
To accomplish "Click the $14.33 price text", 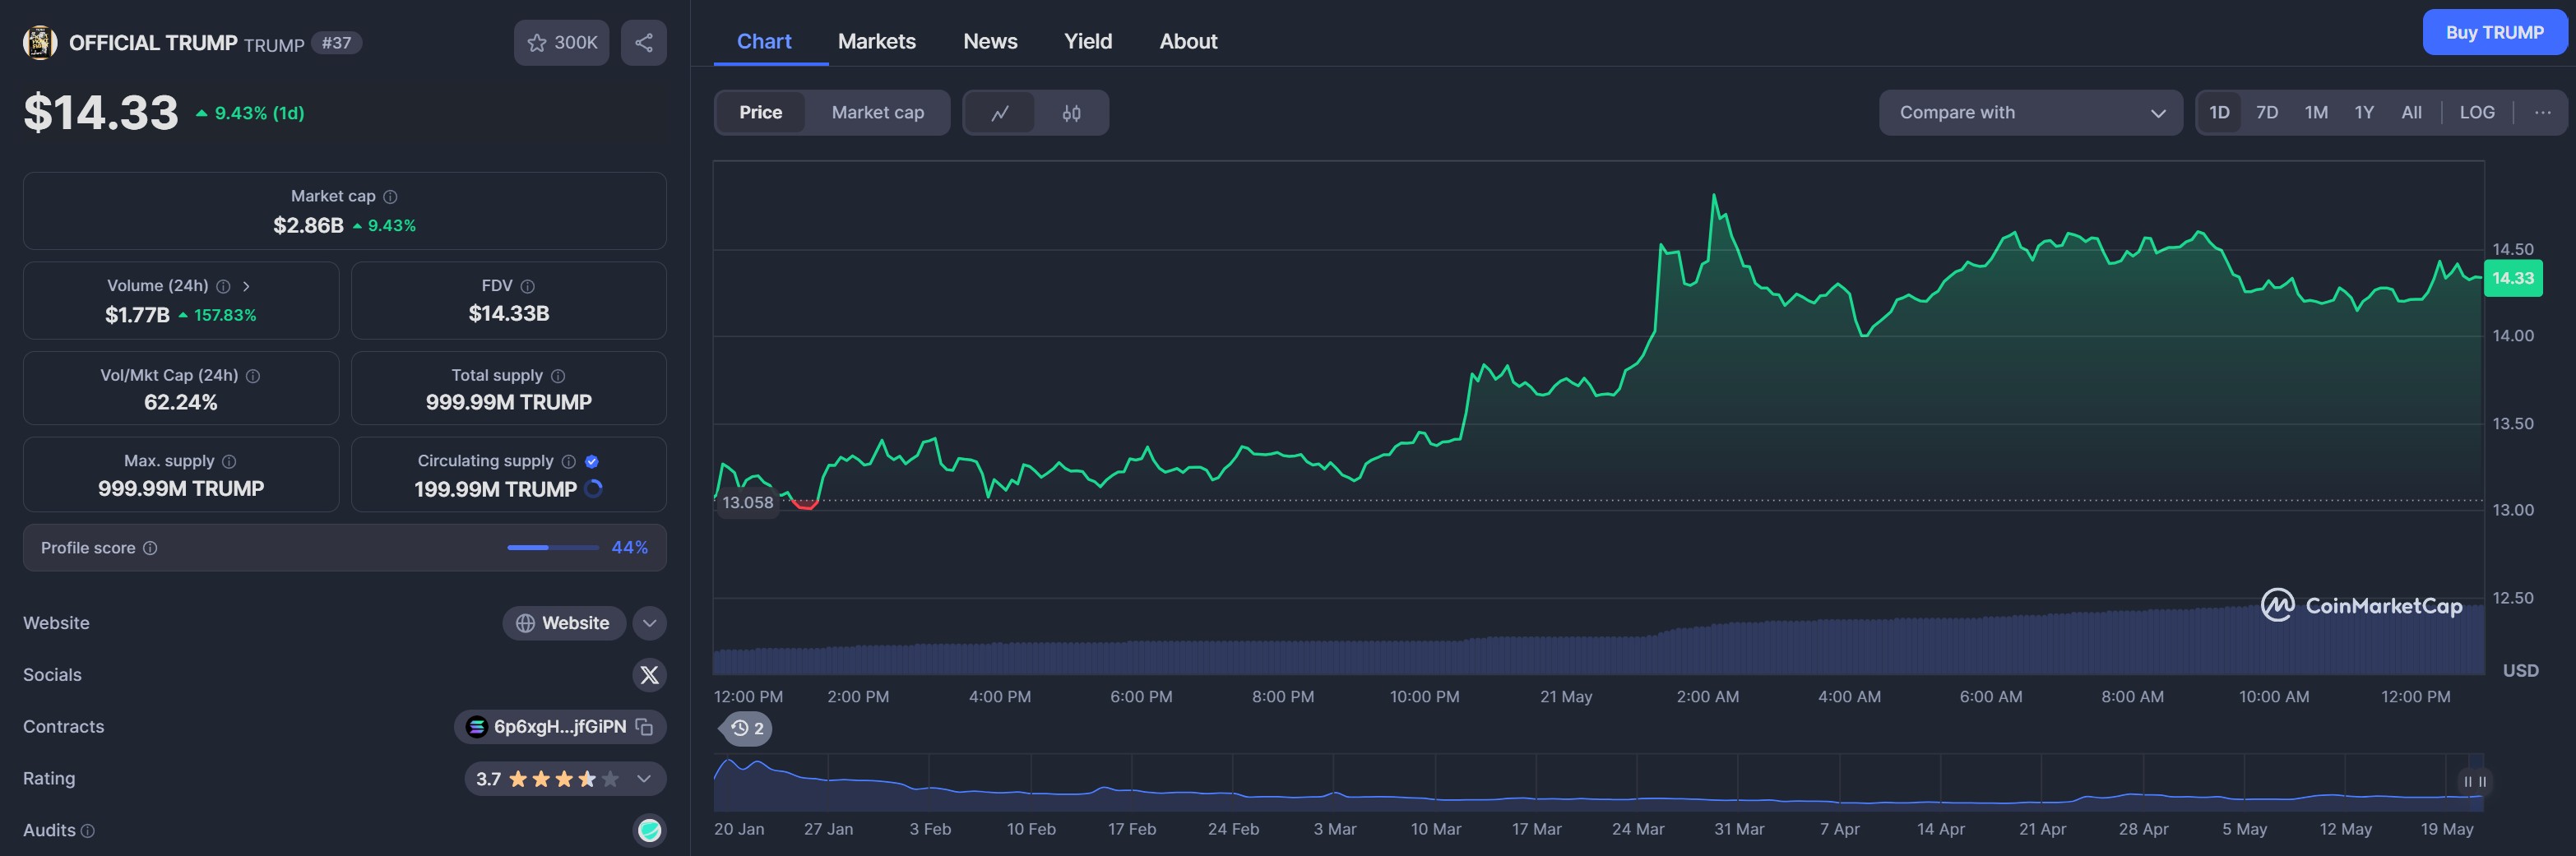I will click(x=101, y=112).
